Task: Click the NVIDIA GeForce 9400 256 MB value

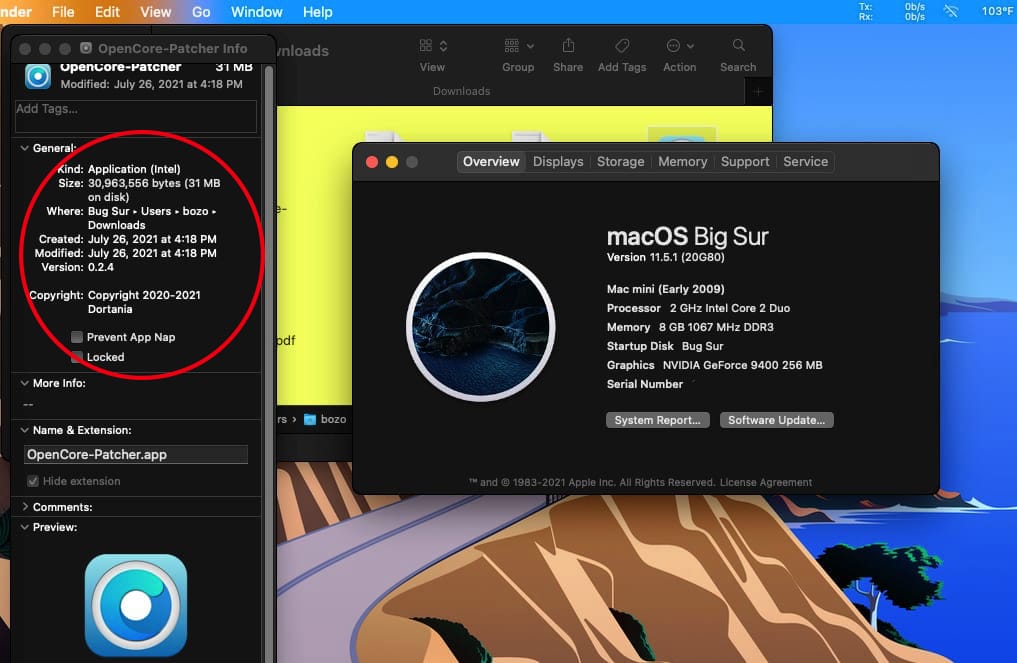Action: click(743, 365)
